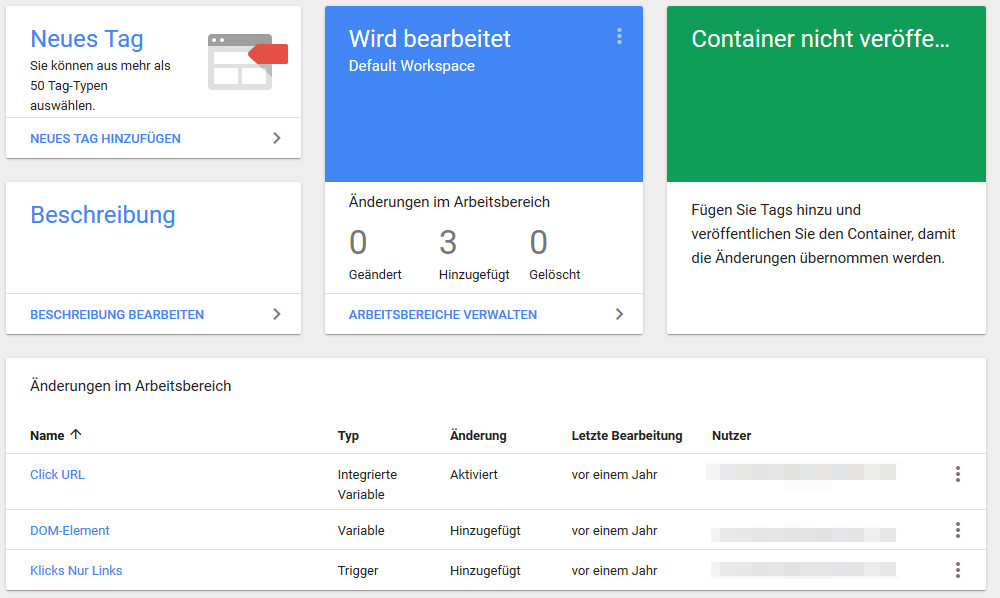Click the Typ column header
Viewport: 1000px width, 598px height.
click(346, 435)
